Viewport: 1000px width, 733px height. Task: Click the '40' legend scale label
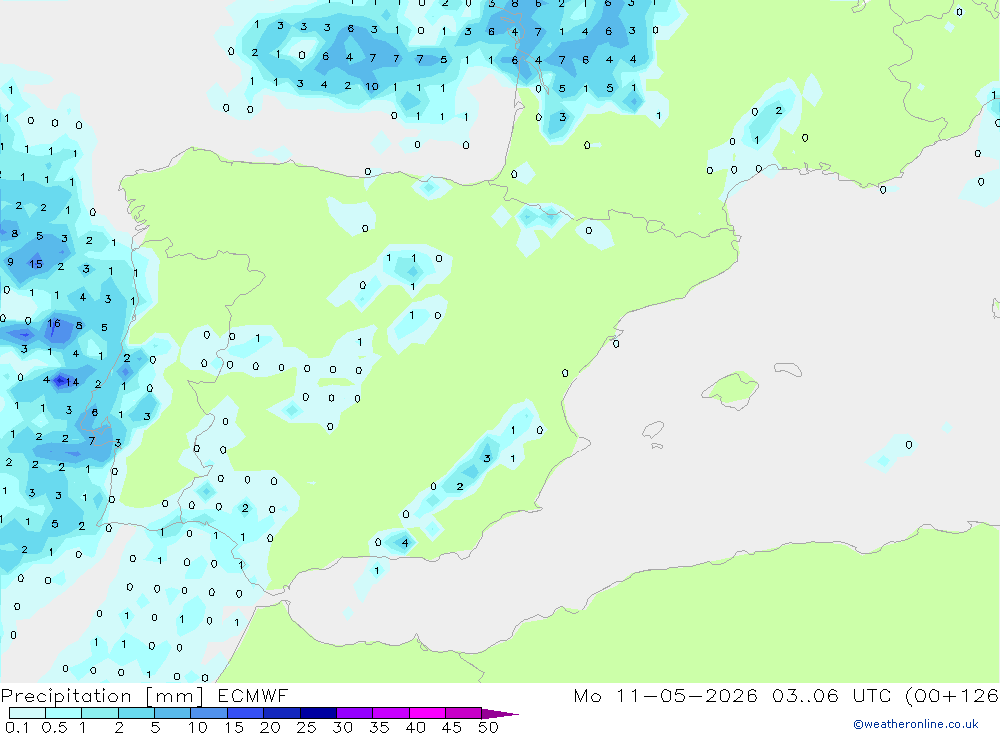tap(415, 727)
